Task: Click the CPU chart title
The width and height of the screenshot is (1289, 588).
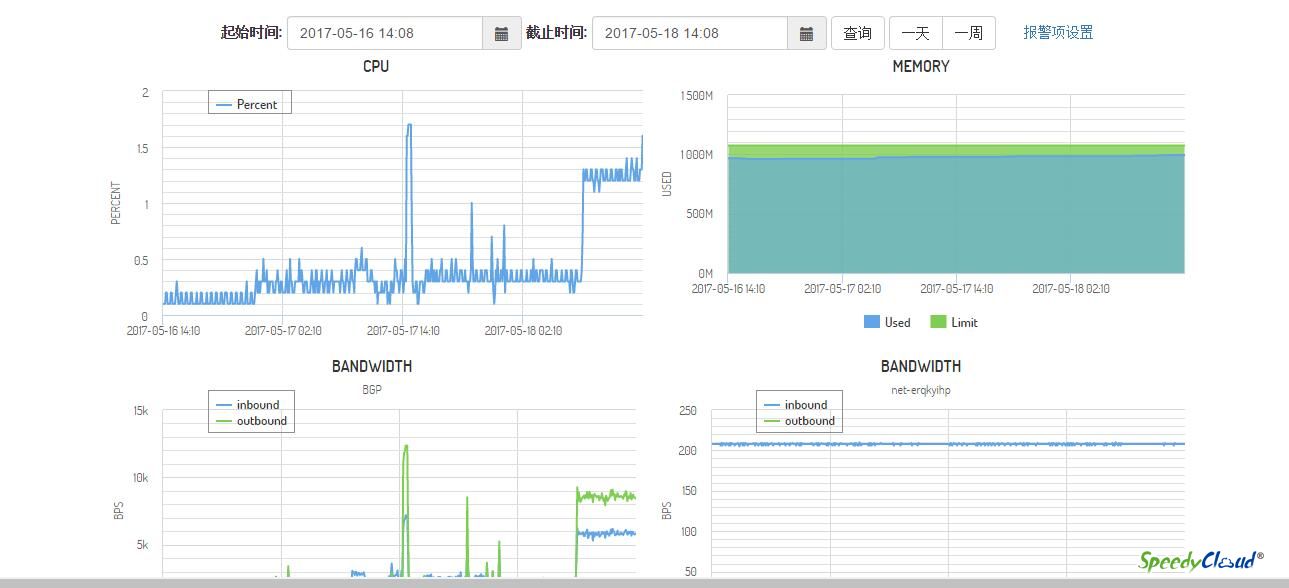Action: [x=376, y=66]
